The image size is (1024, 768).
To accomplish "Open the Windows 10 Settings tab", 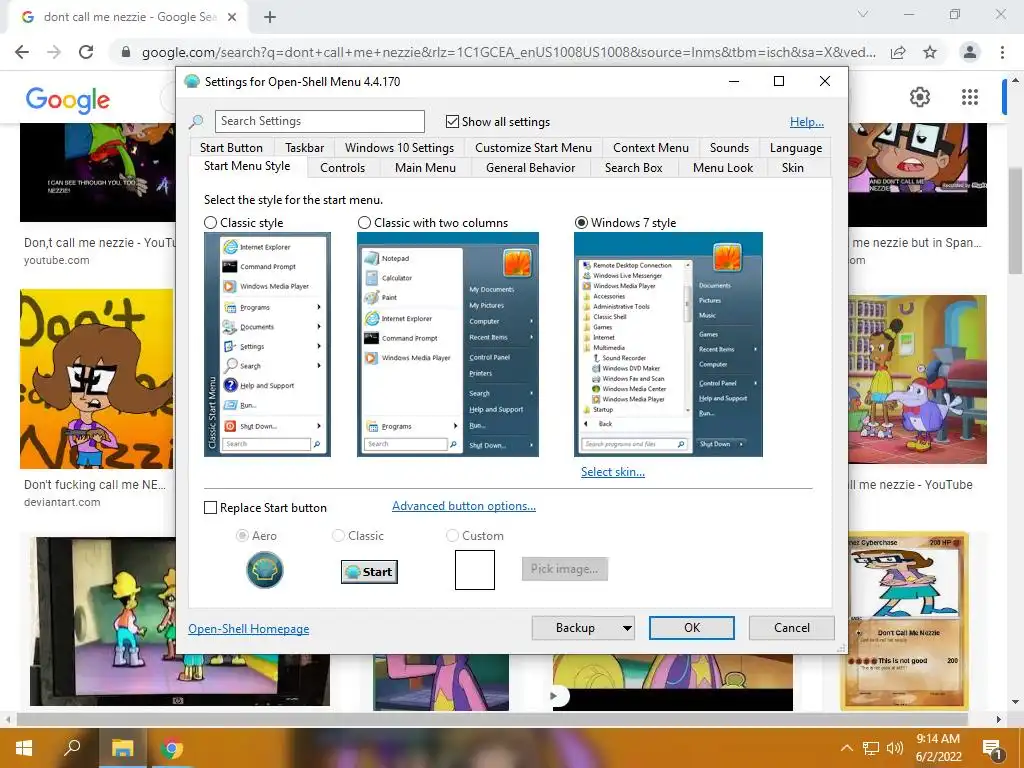I will [399, 148].
